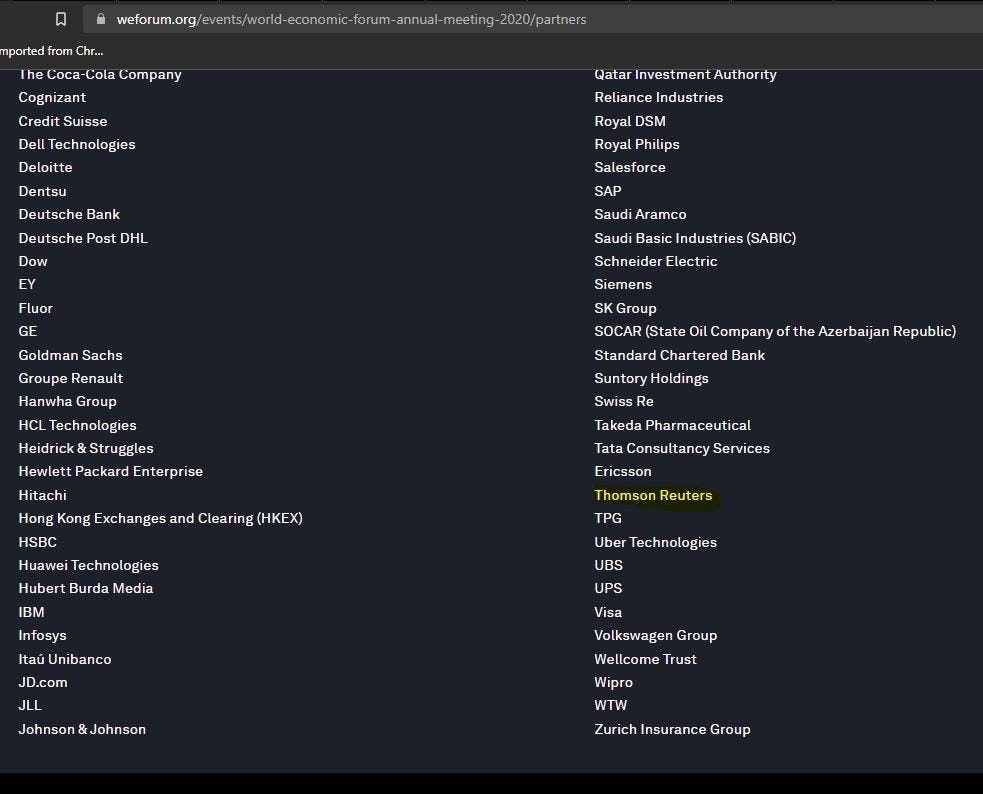This screenshot has height=794, width=983.
Task: Click Royal Philips in the list
Action: tap(637, 144)
